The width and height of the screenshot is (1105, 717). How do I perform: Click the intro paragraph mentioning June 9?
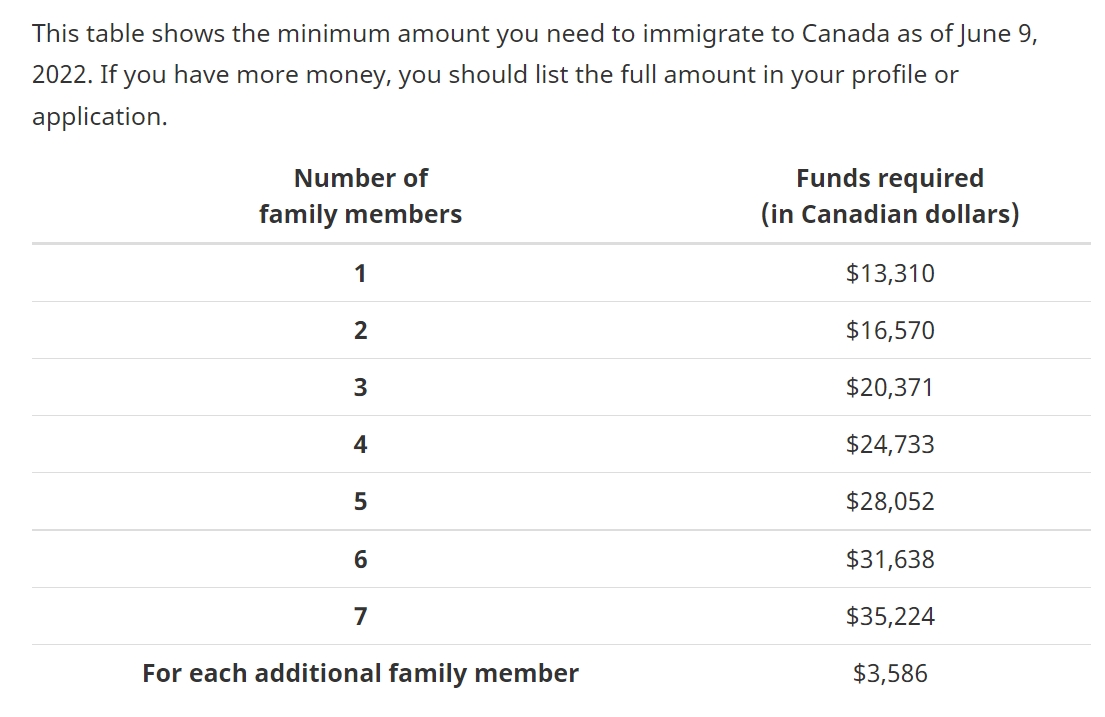[535, 75]
